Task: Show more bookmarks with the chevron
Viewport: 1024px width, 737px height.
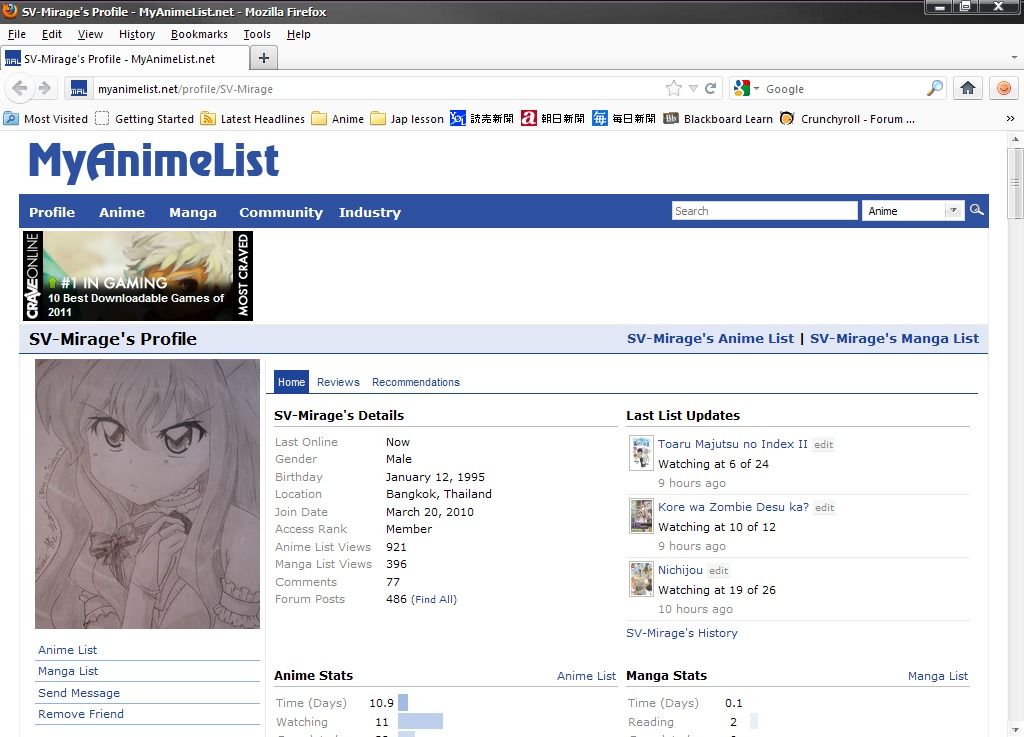Action: pyautogui.click(x=1010, y=118)
